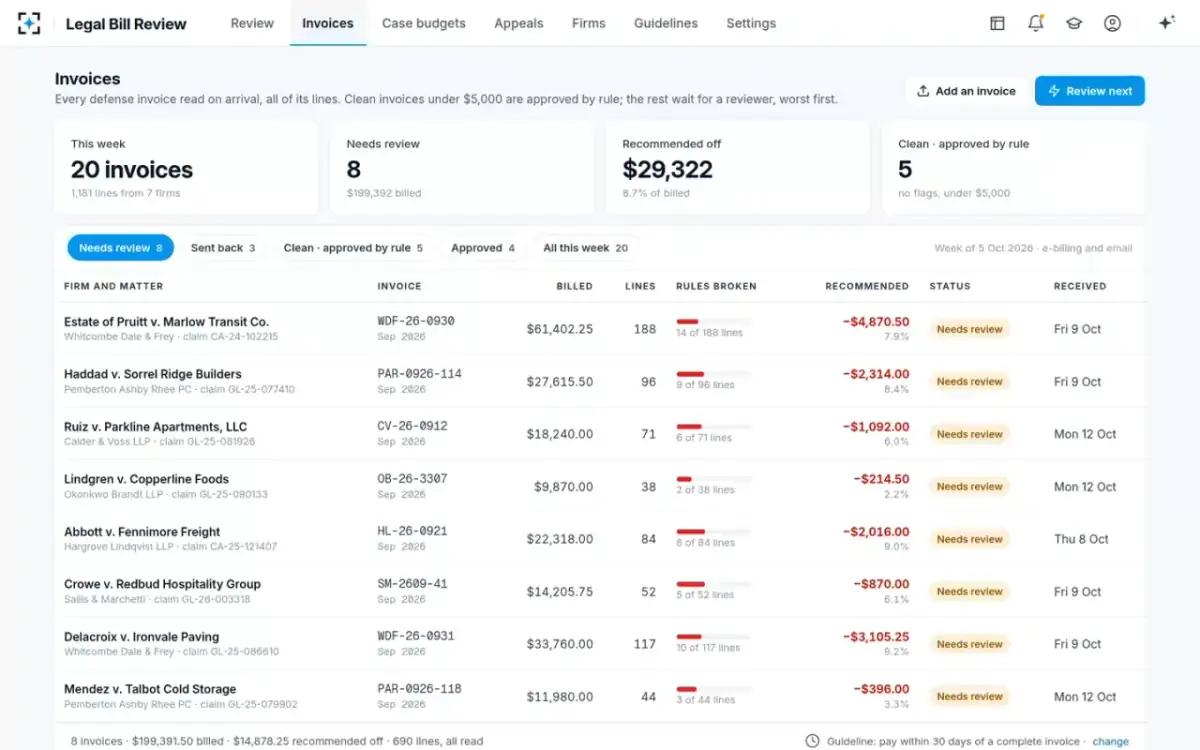Sort by Rules Broken column header
The width and height of the screenshot is (1200, 750).
click(x=716, y=286)
